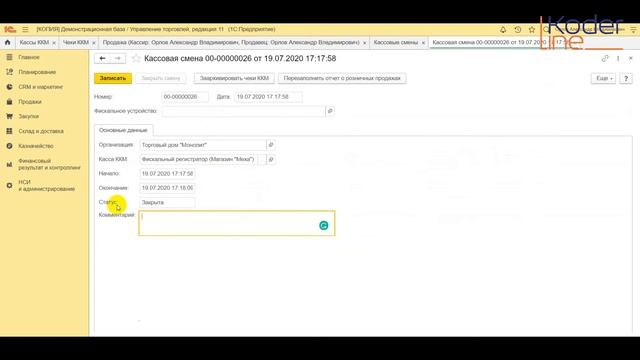Close the Кассы ККМ tab
The height and width of the screenshot is (360, 640).
coord(53,43)
